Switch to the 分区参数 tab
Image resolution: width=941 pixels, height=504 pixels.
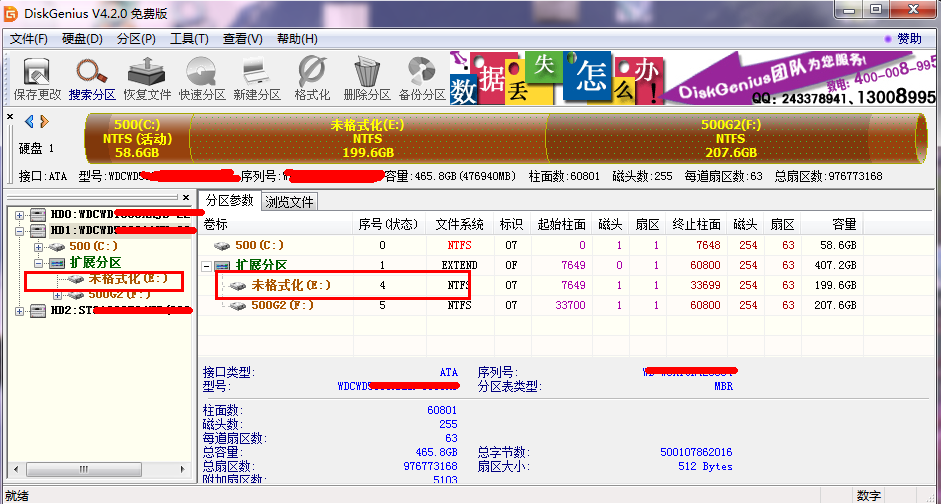230,200
